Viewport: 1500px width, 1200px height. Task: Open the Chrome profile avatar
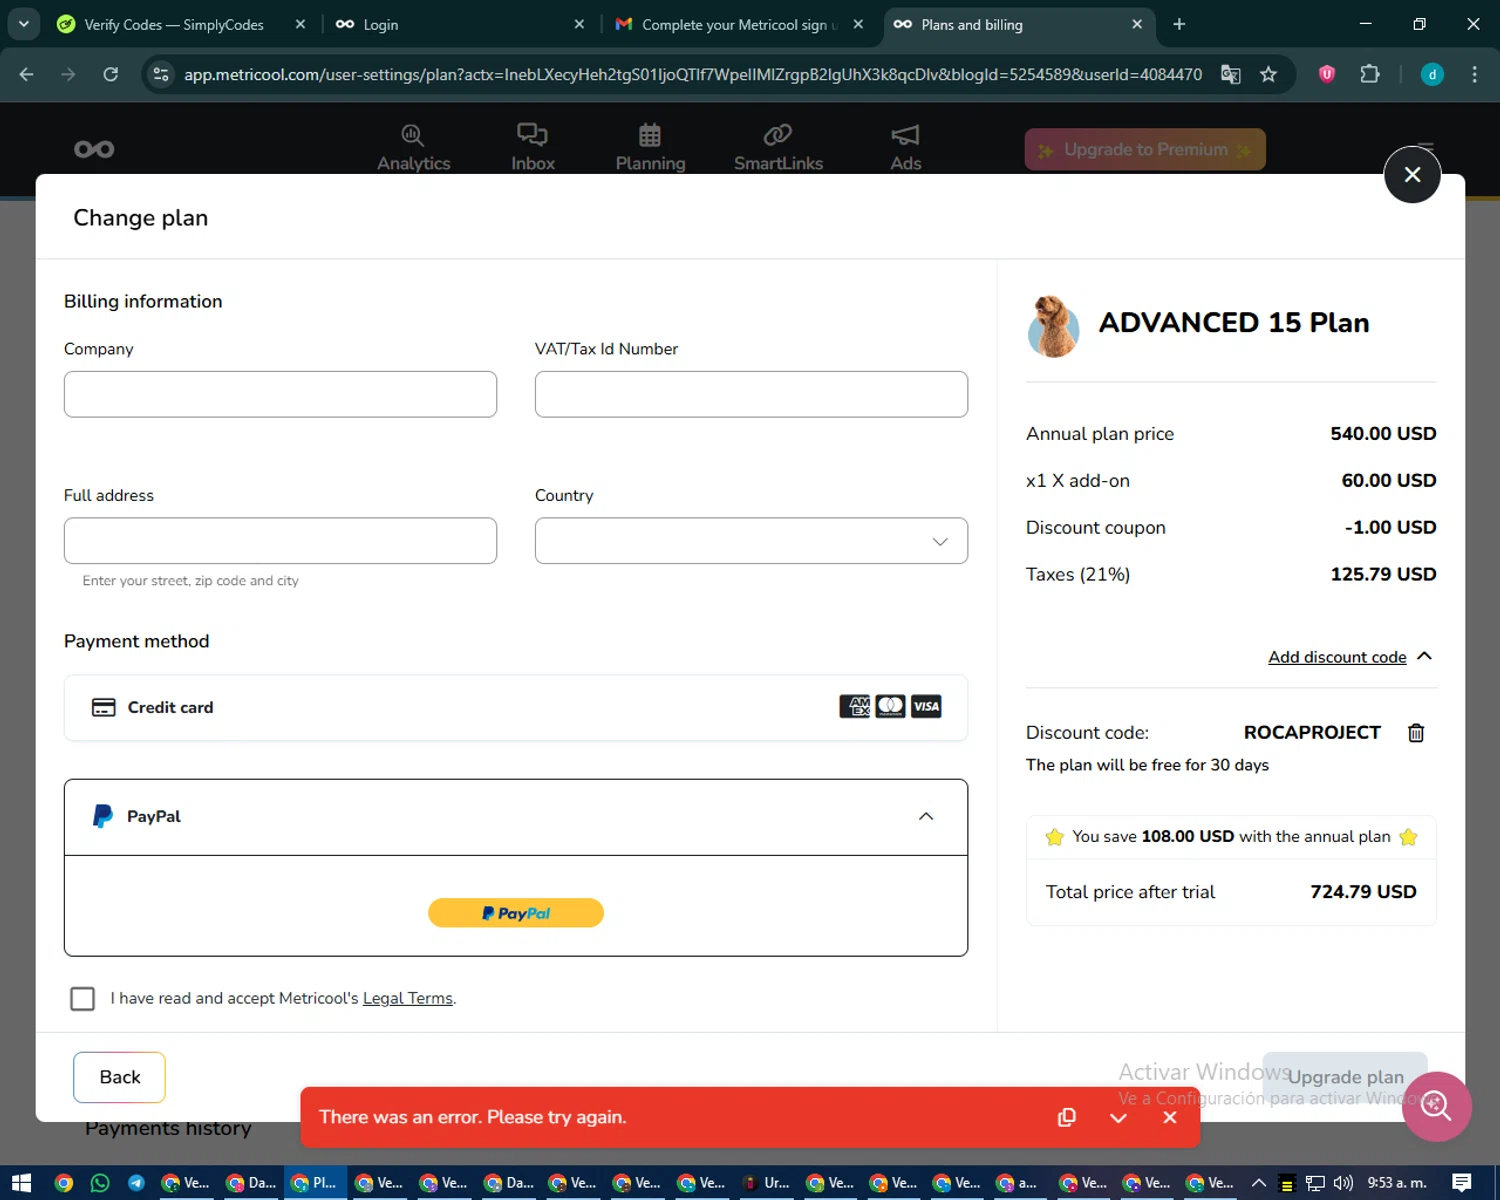click(1432, 74)
